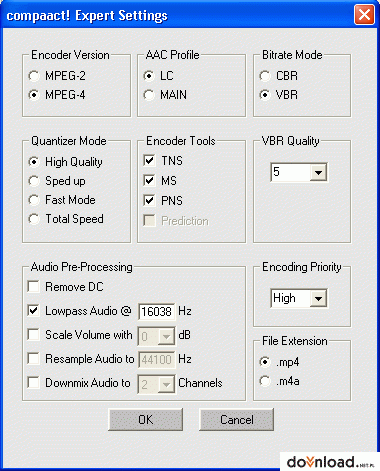Viewport: 380px width, 471px height.
Task: Click the lowpass frequency field 16038
Action: (156, 312)
